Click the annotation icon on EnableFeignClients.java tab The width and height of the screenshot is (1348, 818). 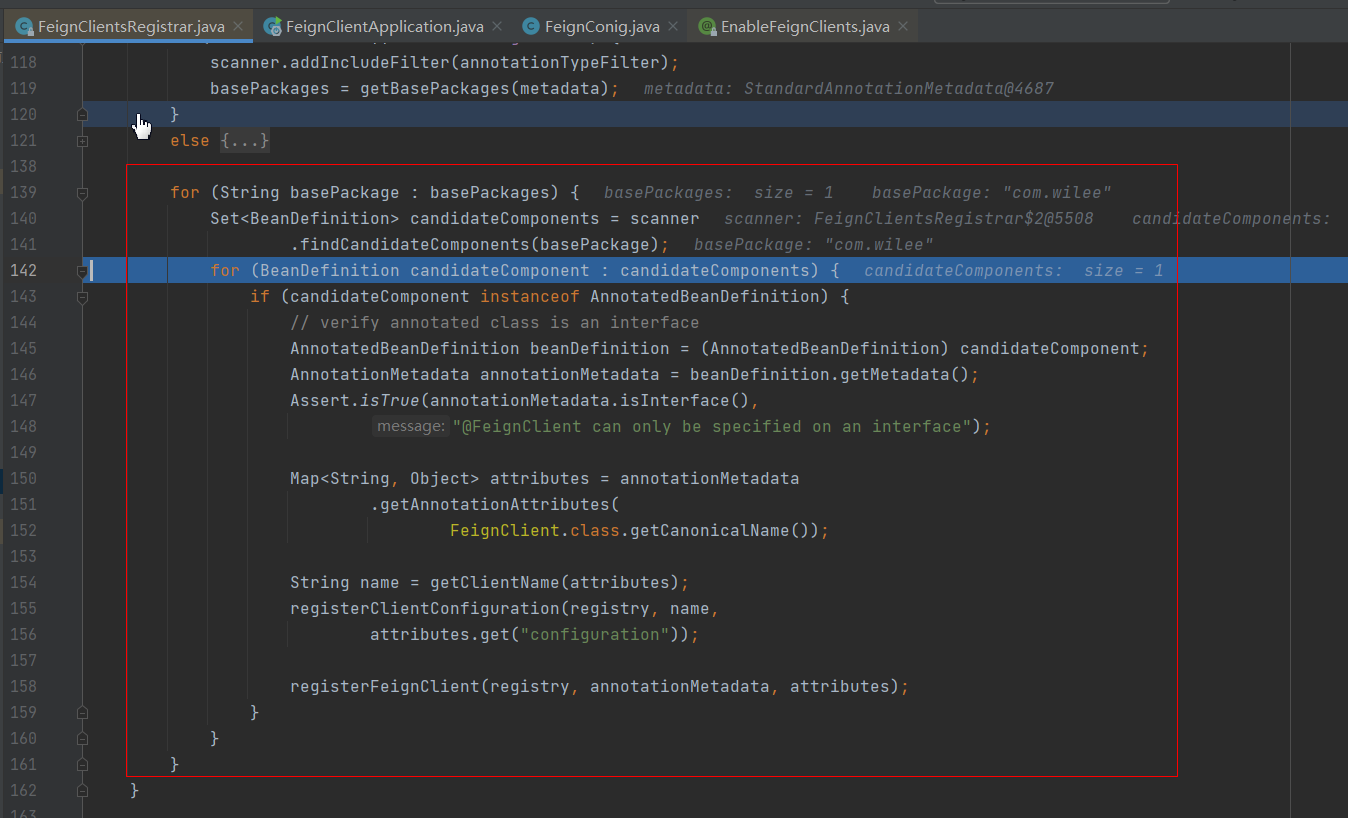point(707,27)
